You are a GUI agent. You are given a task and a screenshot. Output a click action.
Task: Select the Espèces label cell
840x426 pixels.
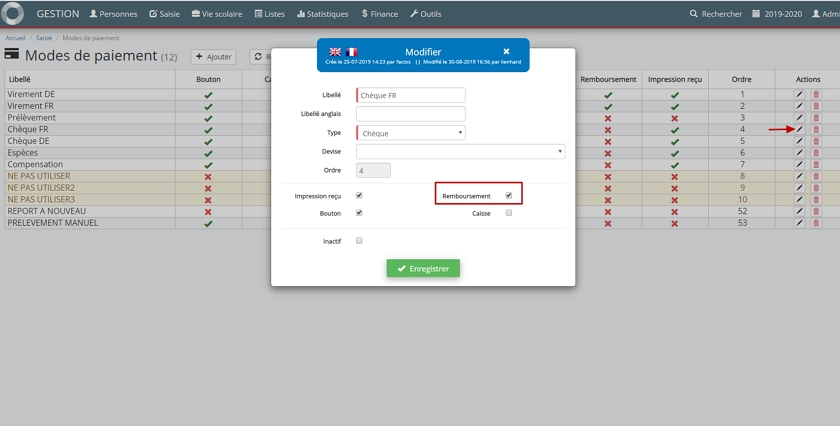coord(90,153)
